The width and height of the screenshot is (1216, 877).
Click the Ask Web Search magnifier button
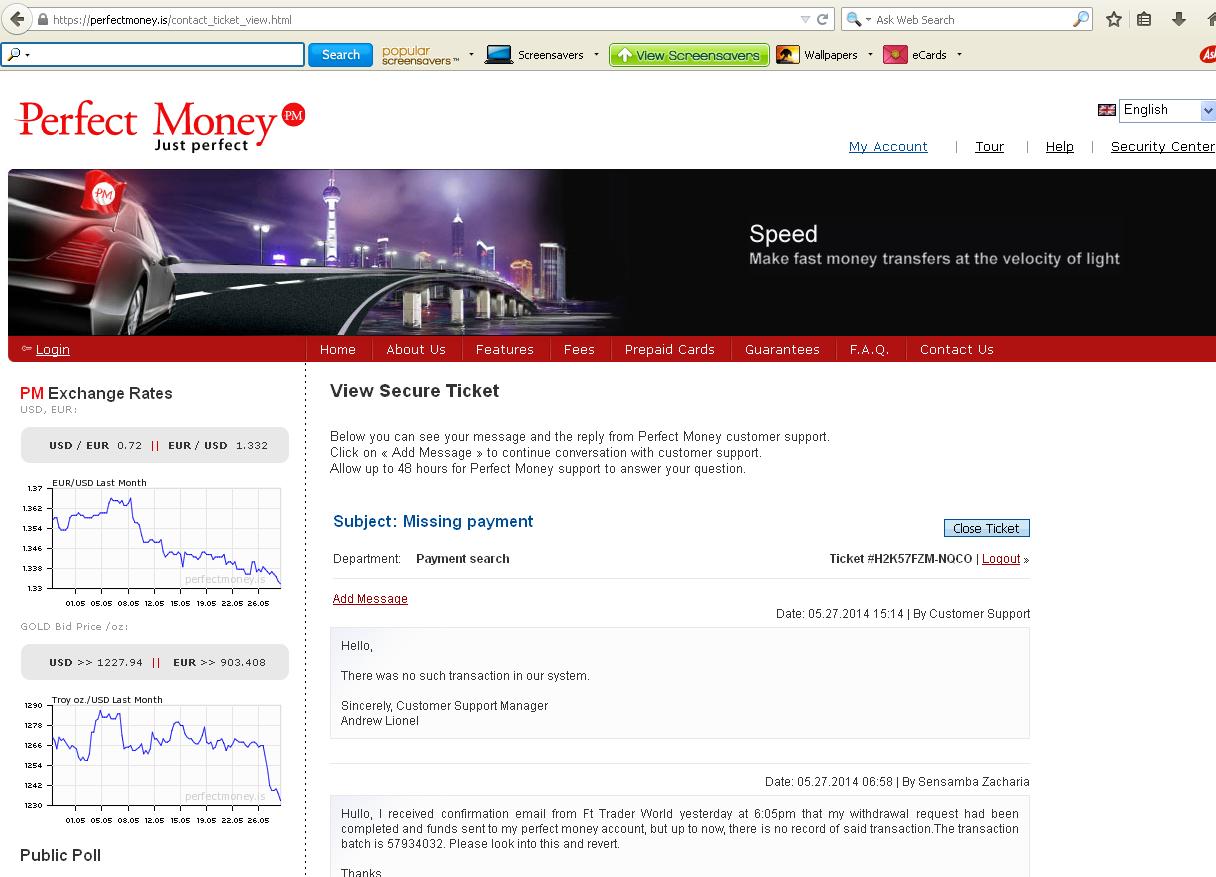coord(1080,19)
